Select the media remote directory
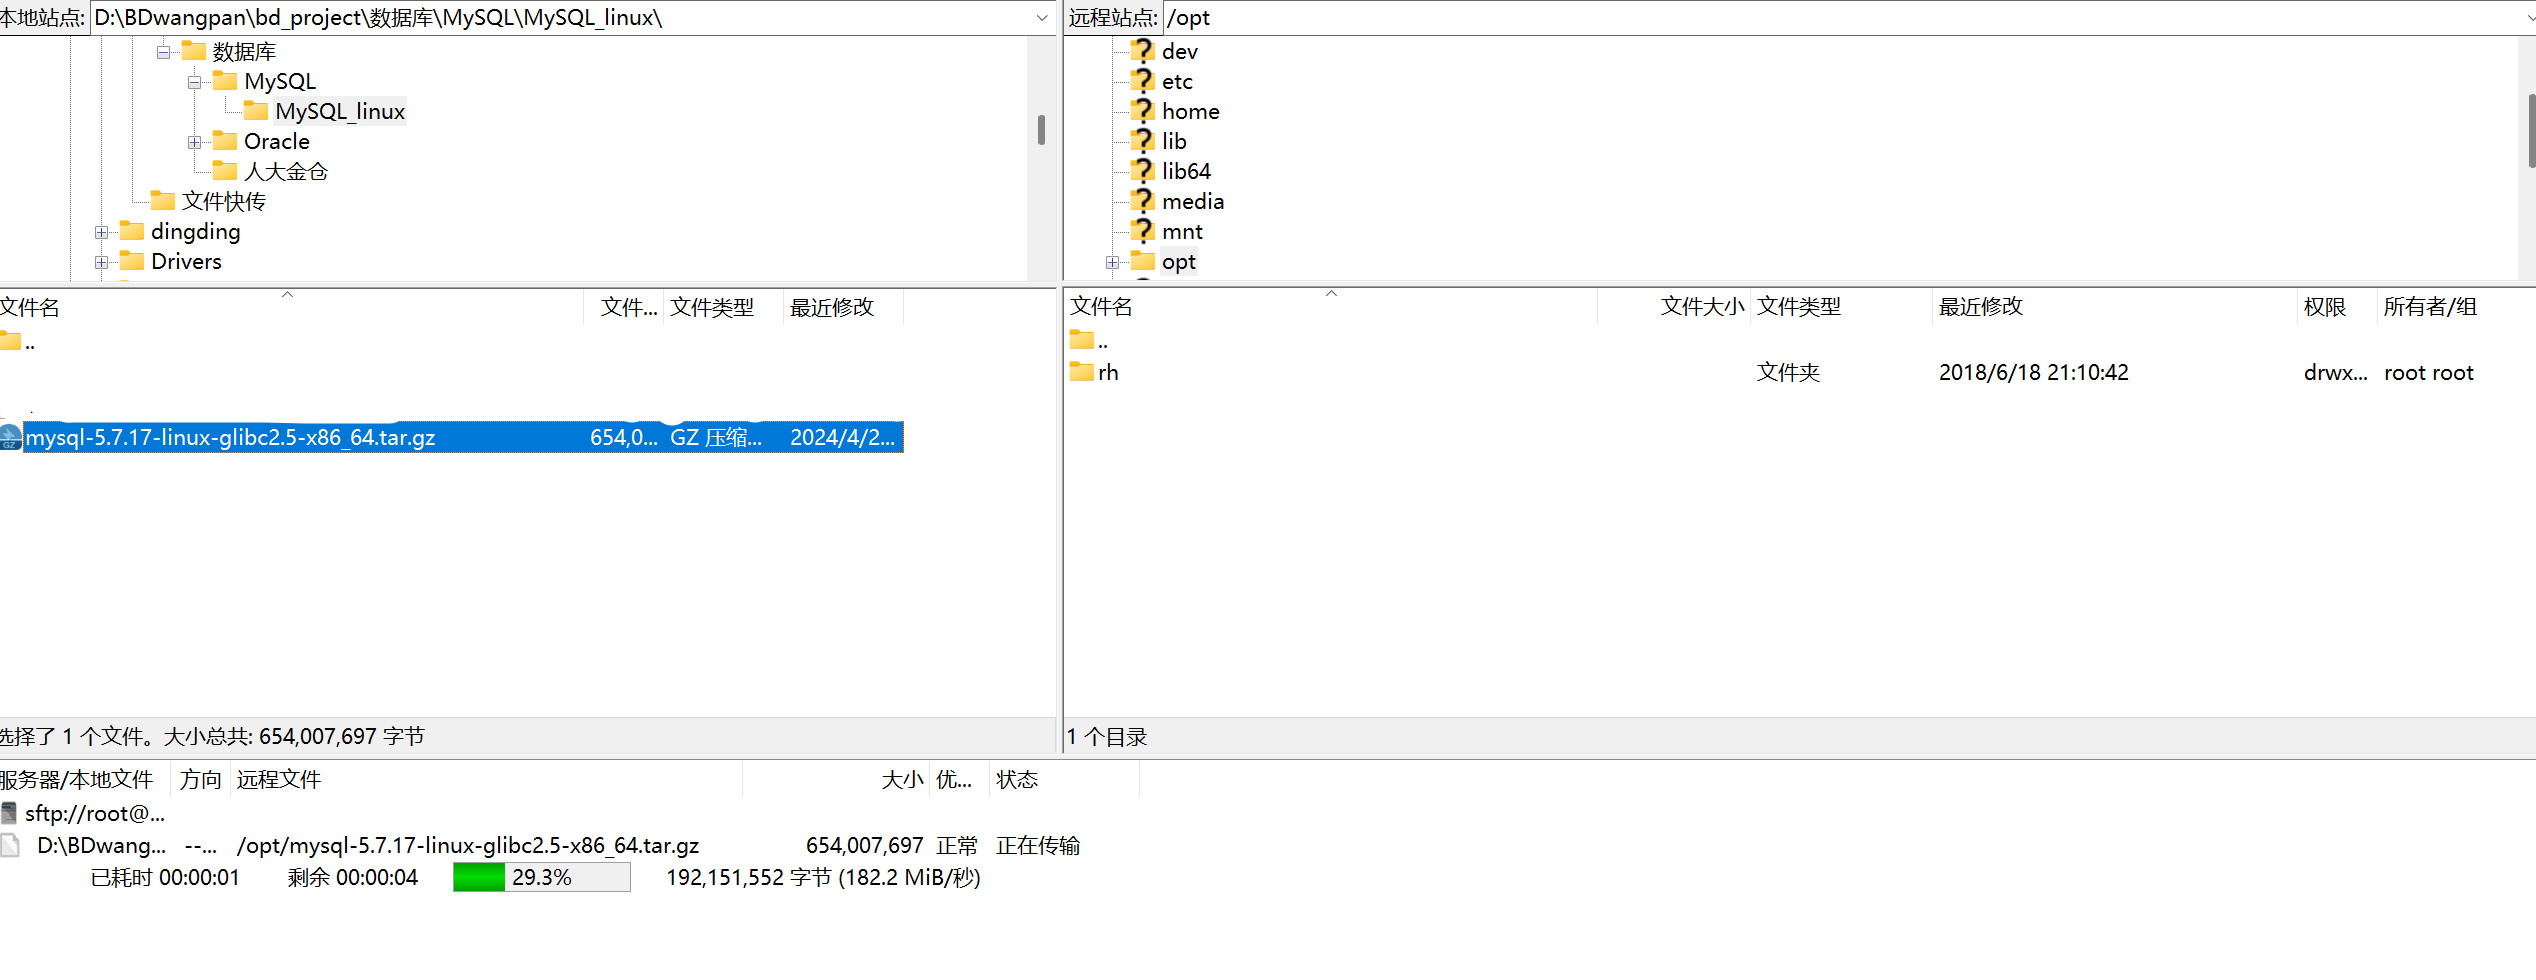Screen dimensions: 2536x980 1192,201
